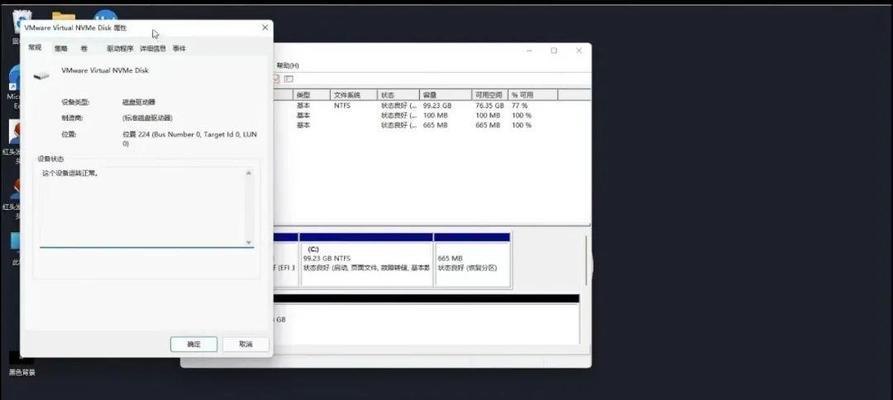893x400 pixels.
Task: Click the (标准磁盘驱动器) manufacturer value
Action: pyautogui.click(x=148, y=118)
